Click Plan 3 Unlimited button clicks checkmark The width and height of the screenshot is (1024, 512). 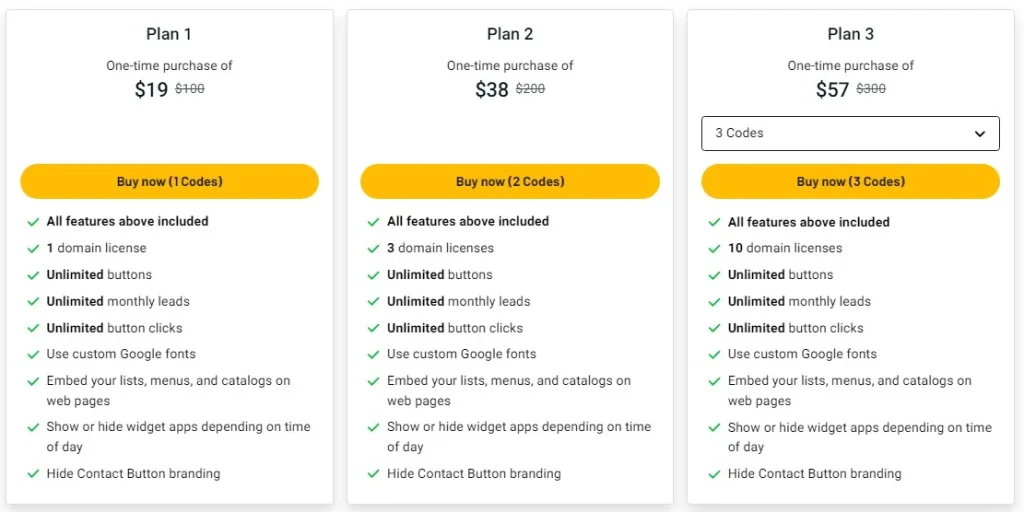click(714, 328)
